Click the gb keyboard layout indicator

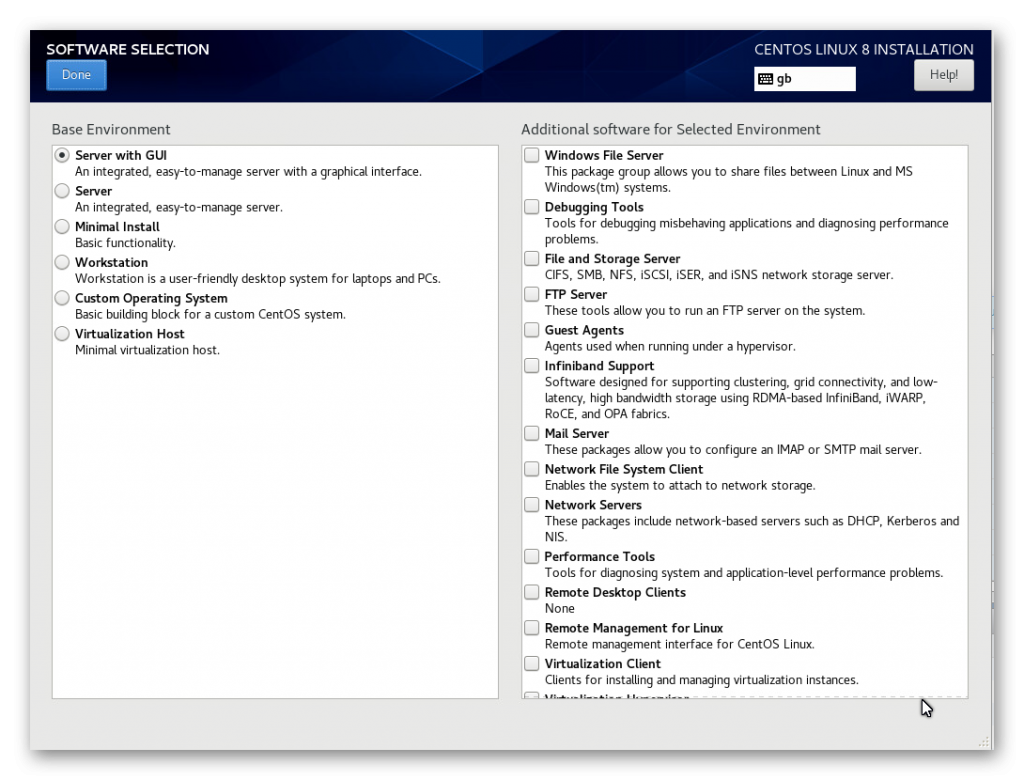tap(805, 79)
